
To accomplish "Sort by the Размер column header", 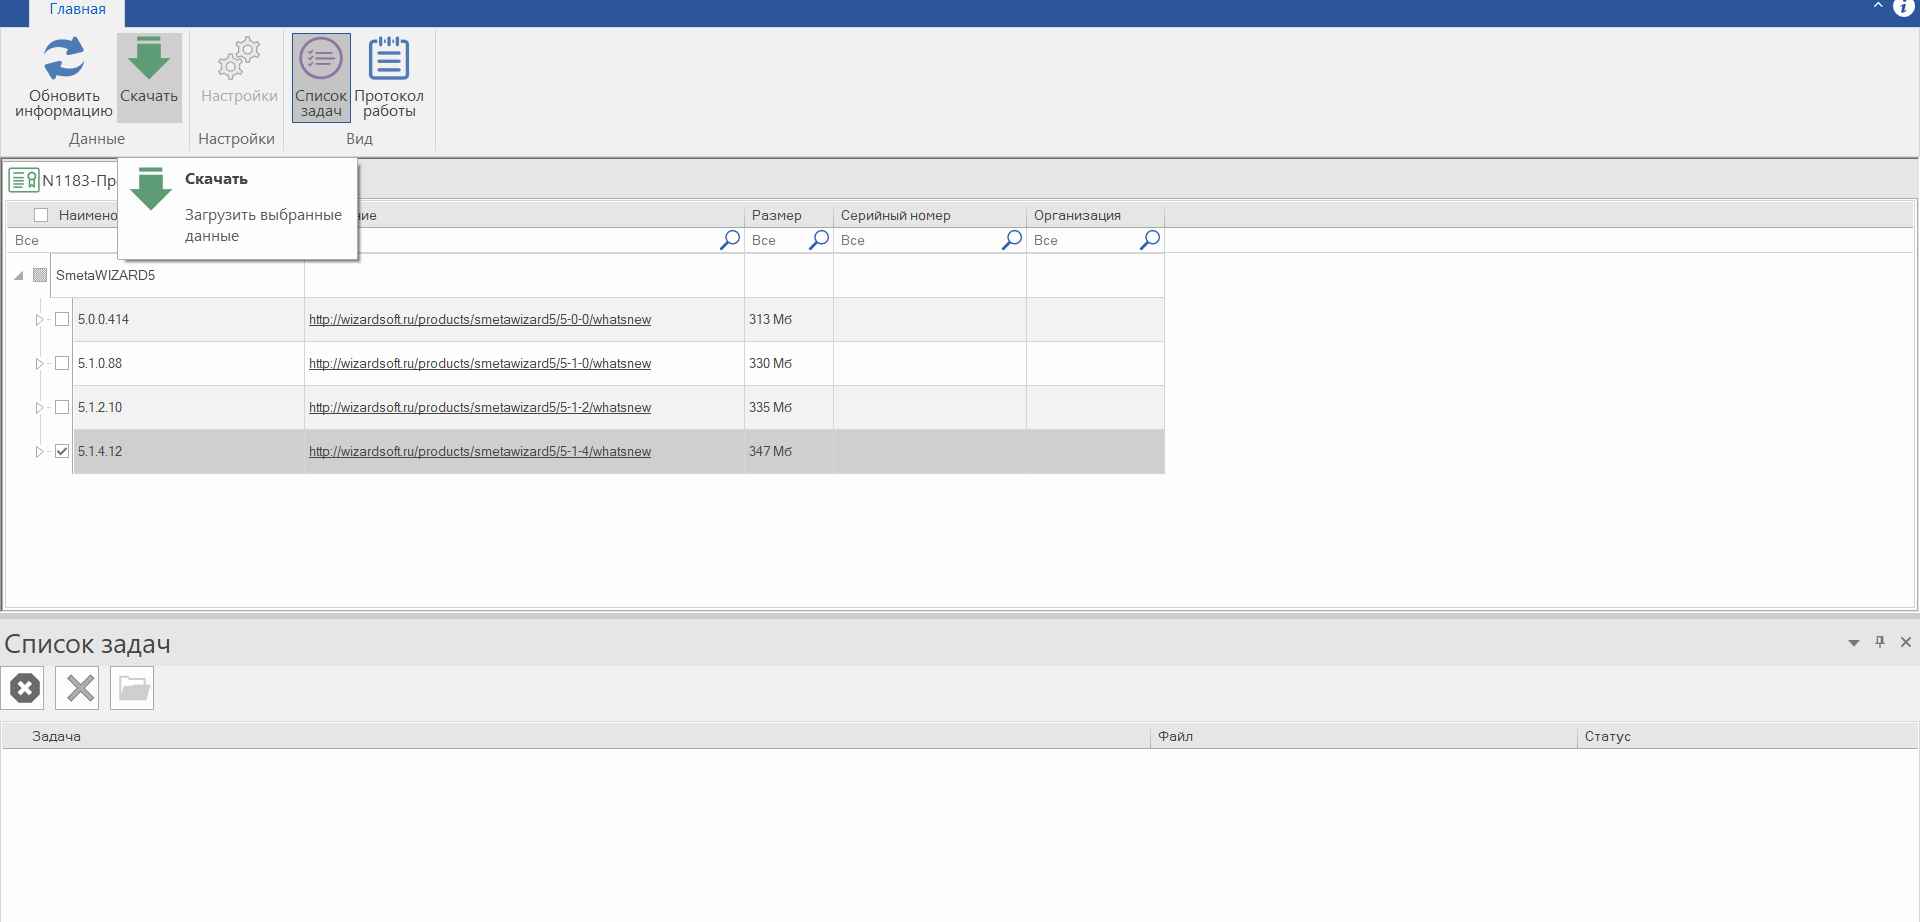I will point(789,215).
